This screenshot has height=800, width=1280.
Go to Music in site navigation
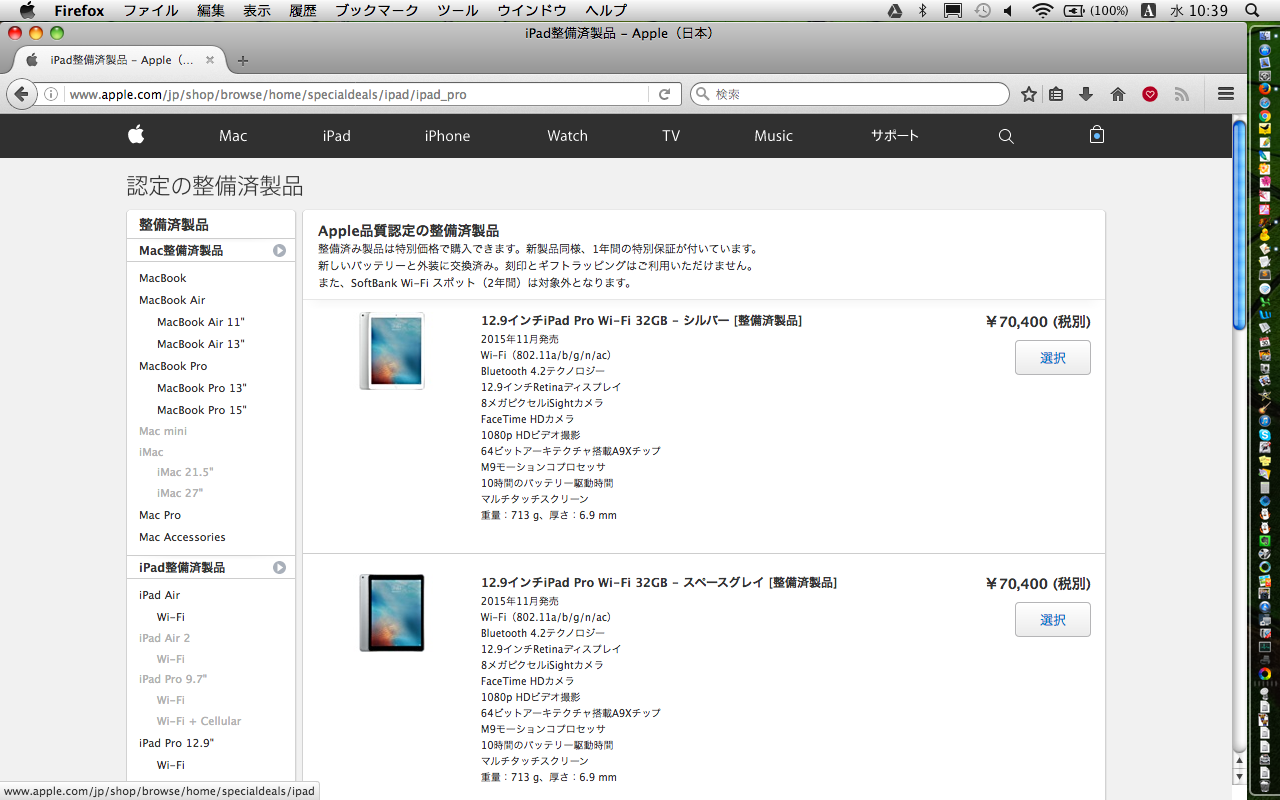pyautogui.click(x=773, y=136)
